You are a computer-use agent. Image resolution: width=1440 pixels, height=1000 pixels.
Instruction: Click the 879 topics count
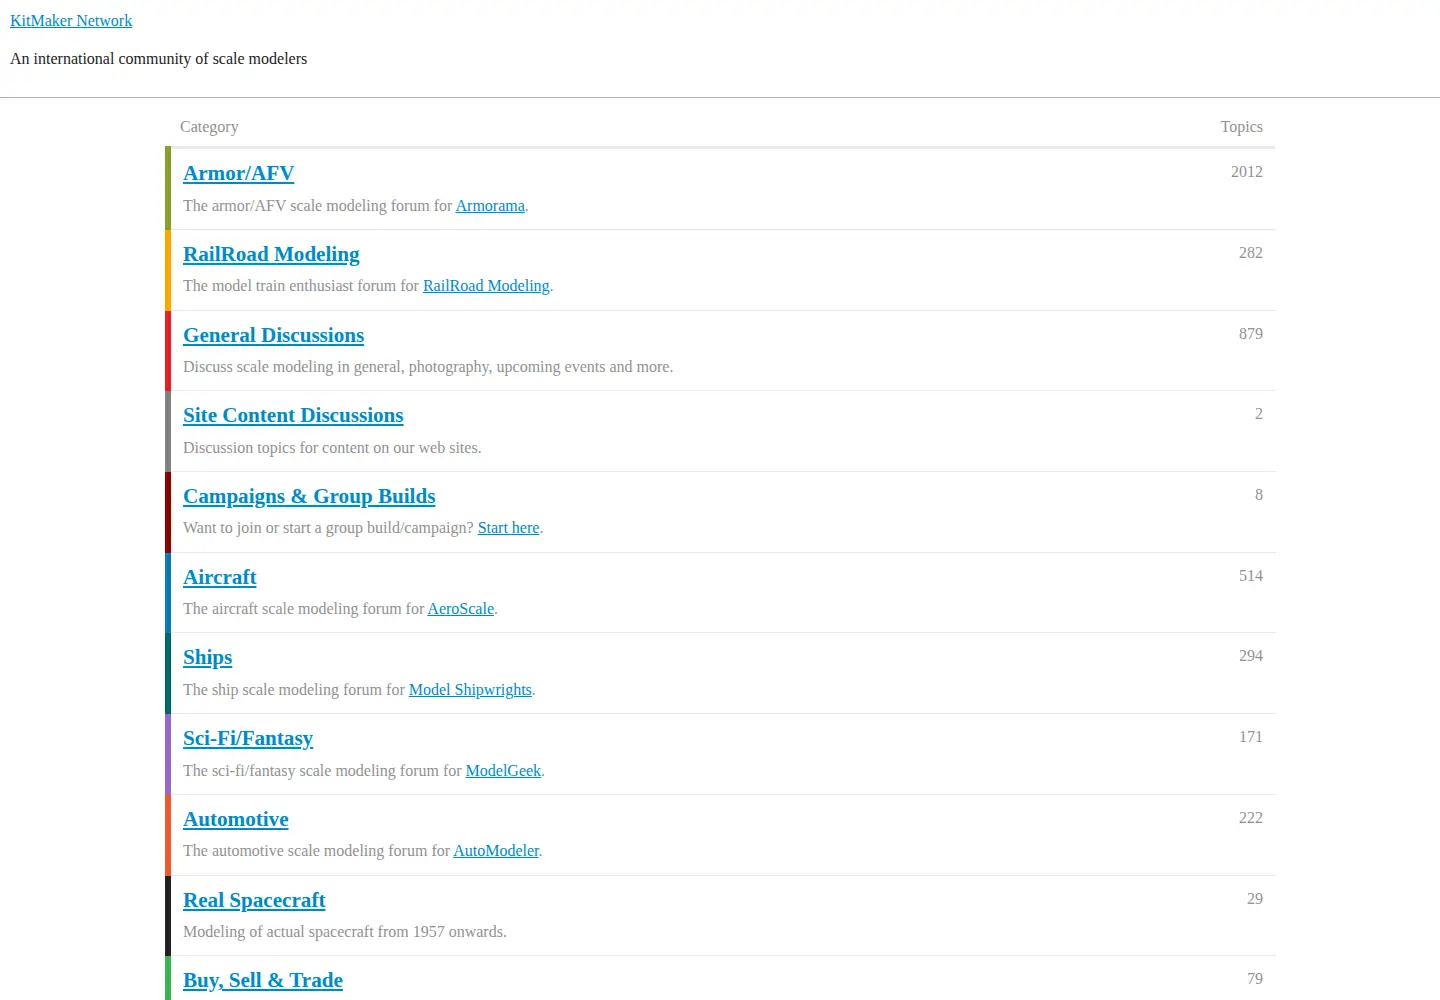[1250, 334]
